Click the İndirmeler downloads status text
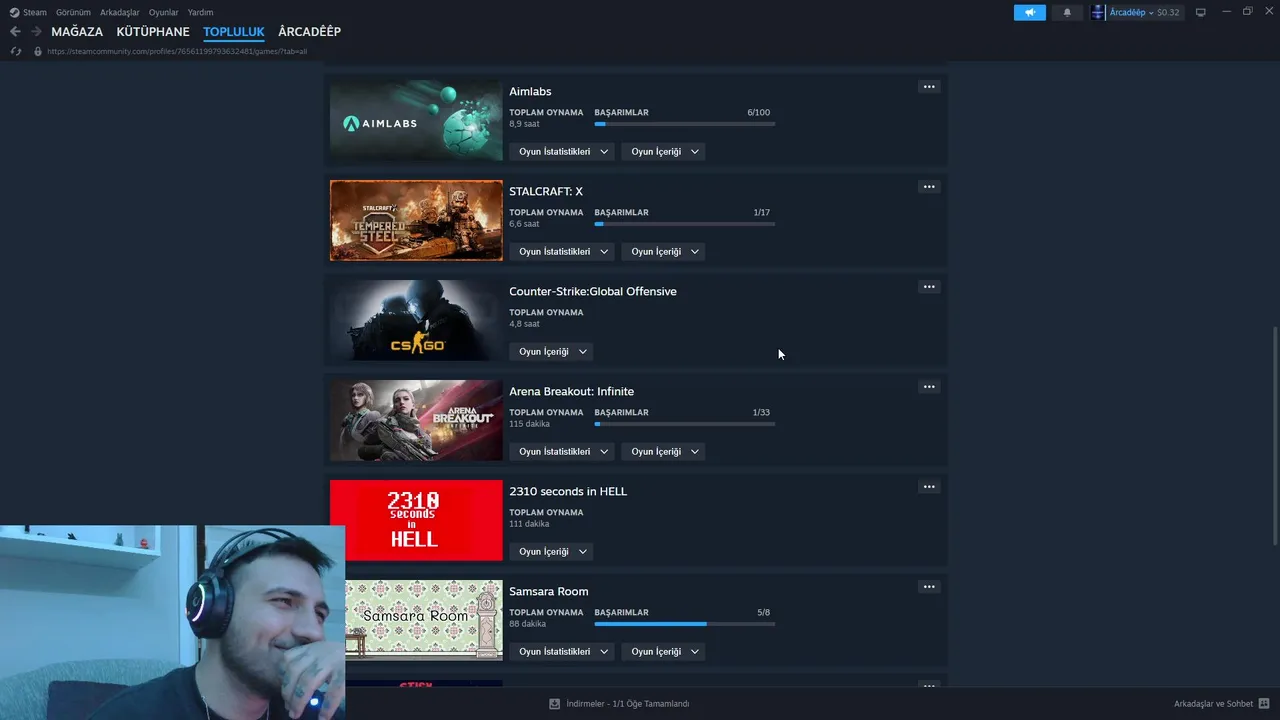Screen dimensions: 1280x720 click(628, 704)
